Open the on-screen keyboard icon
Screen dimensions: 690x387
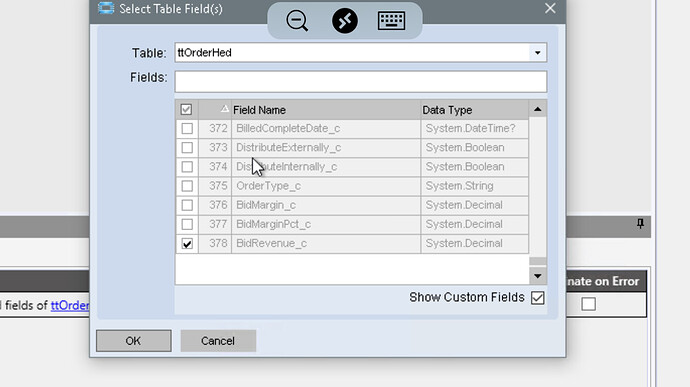pyautogui.click(x=391, y=21)
